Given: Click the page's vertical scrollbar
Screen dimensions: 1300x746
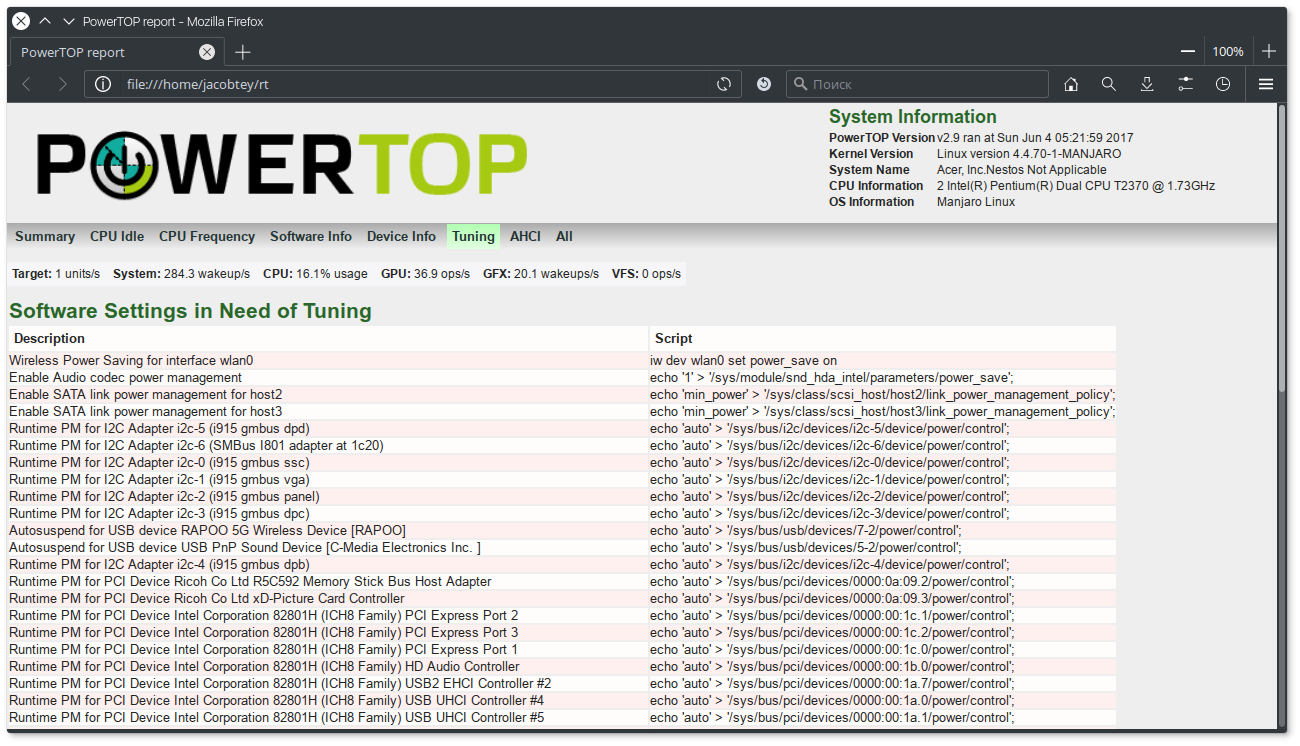Looking at the screenshot, I should [x=1282, y=400].
